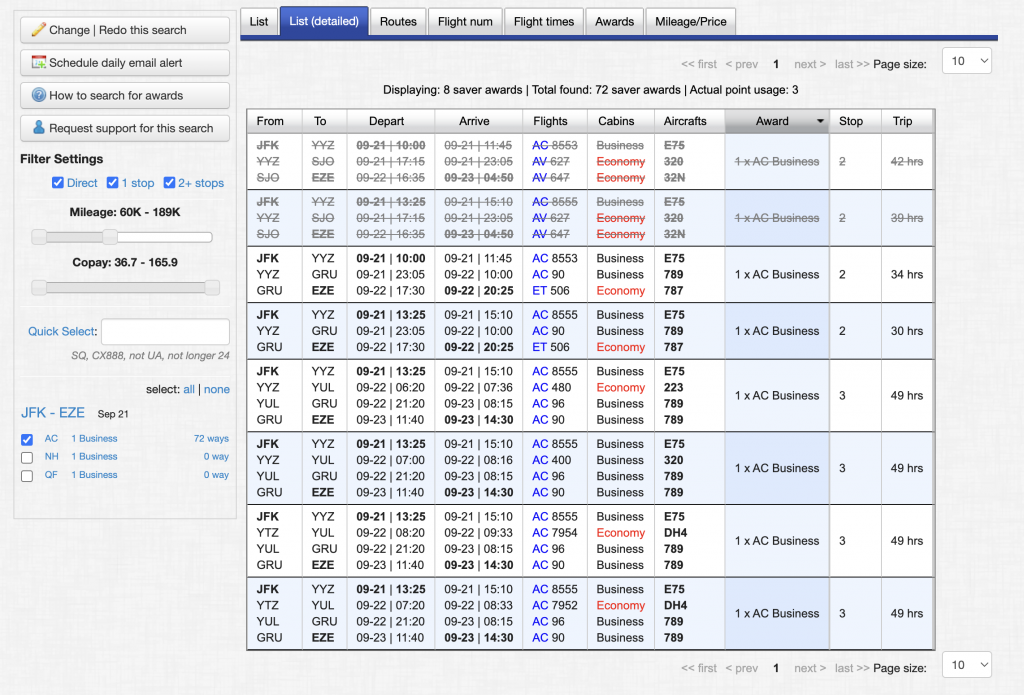Toggle the 1 stop filter checkbox
Viewport: 1024px width, 695px height.
112,182
